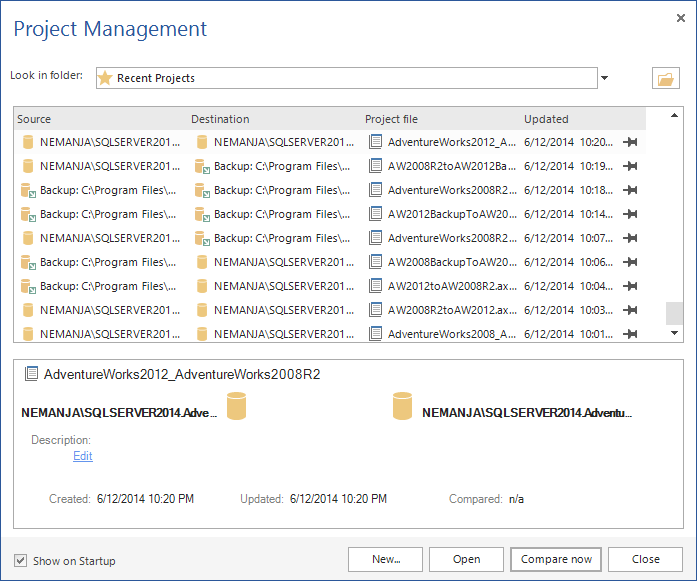
Task: Click file icon of AW2008R2toAW2012.ax... row
Action: coord(376,310)
